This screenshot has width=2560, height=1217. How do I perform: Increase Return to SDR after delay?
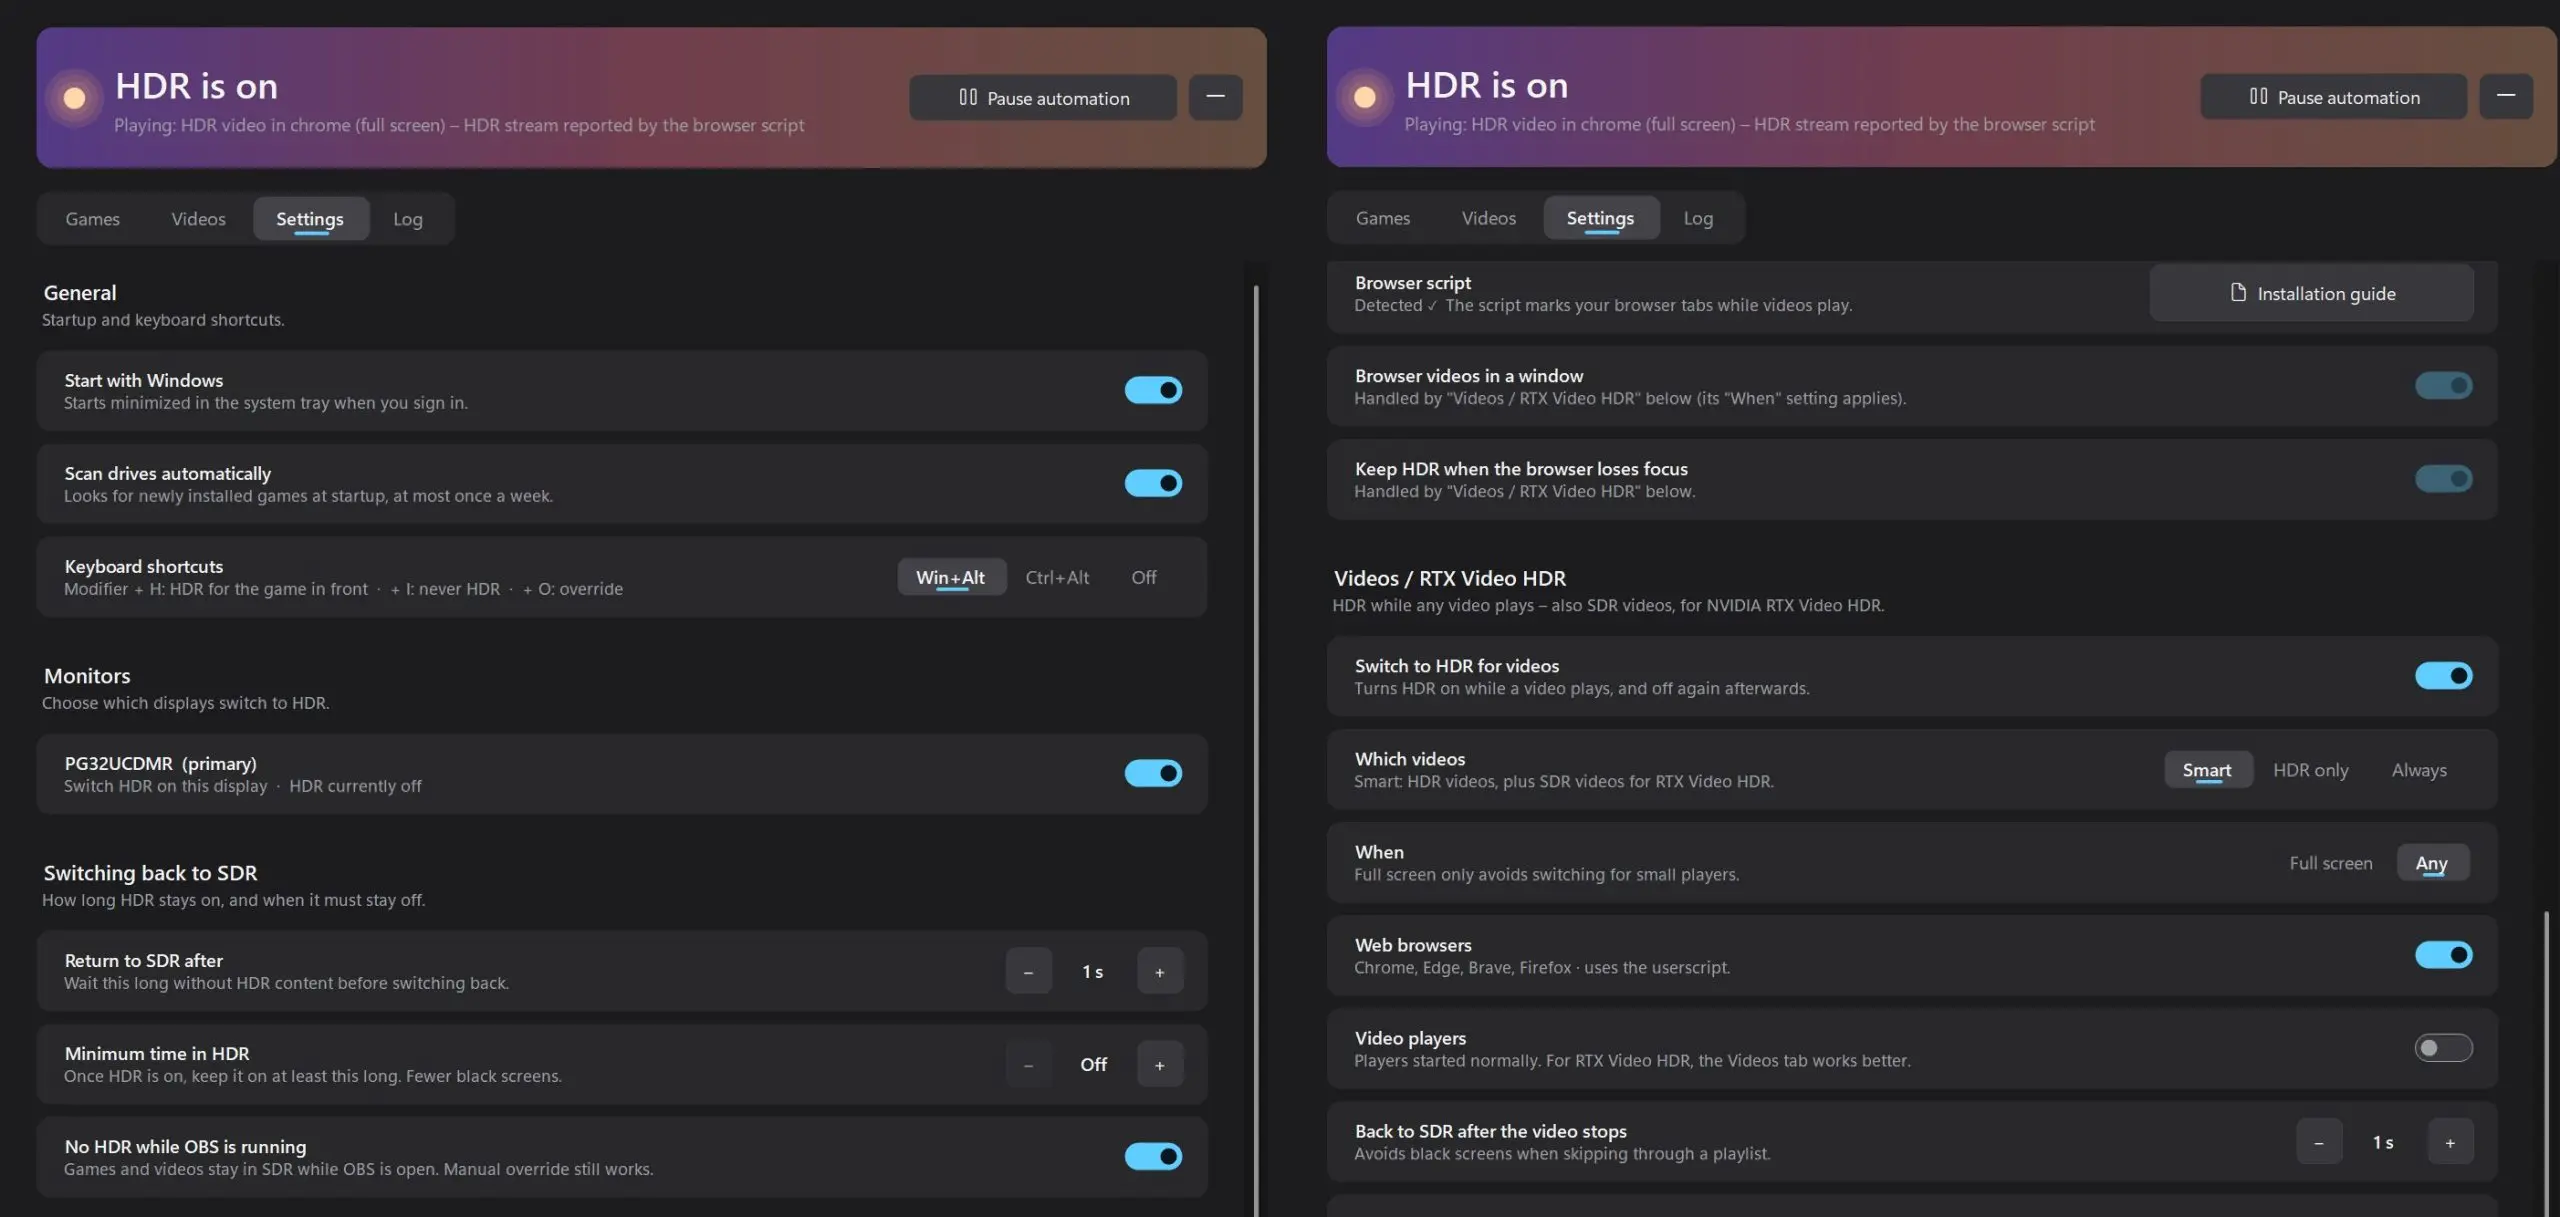click(1160, 971)
